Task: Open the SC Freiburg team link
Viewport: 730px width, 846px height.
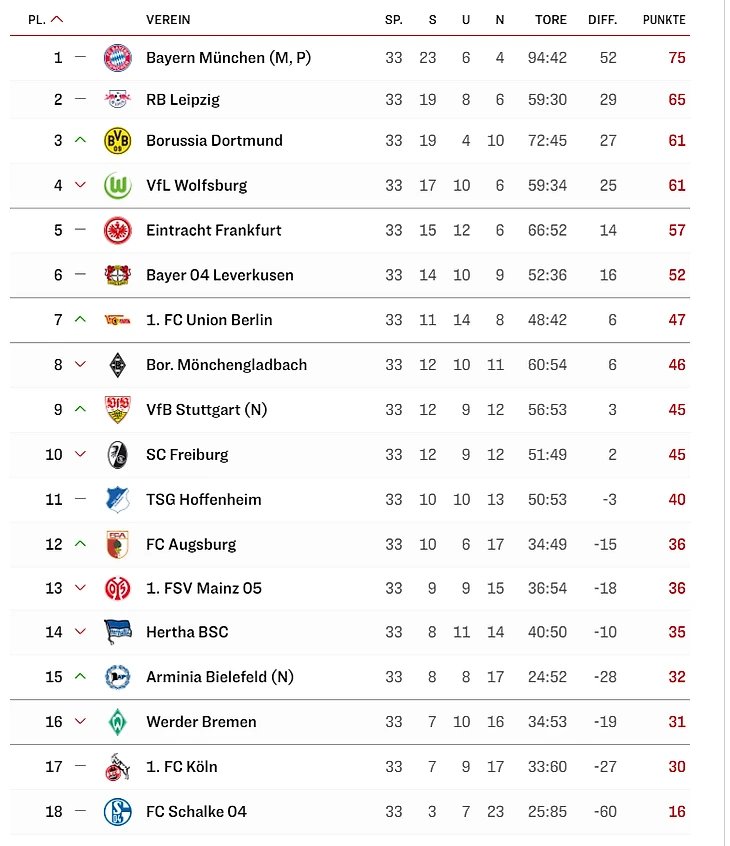Action: (187, 454)
